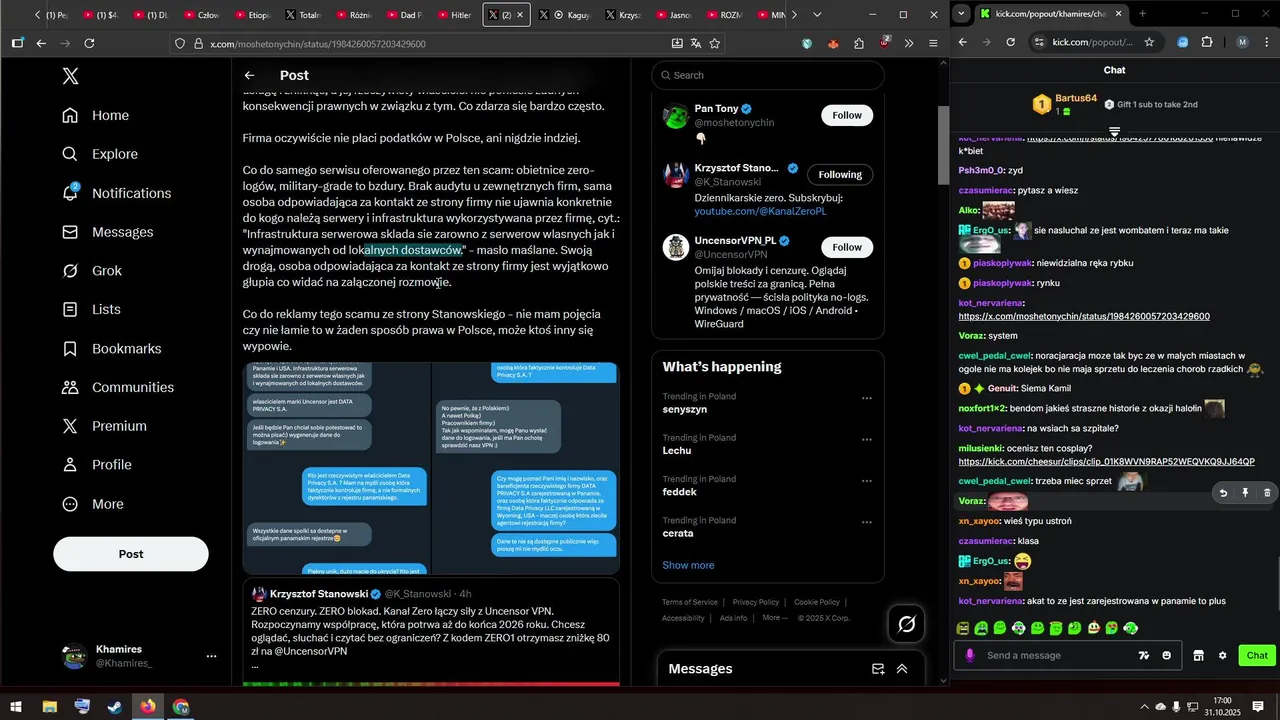The width and height of the screenshot is (1280, 720).
Task: Switch to the Totalr X tab
Action: (303, 15)
